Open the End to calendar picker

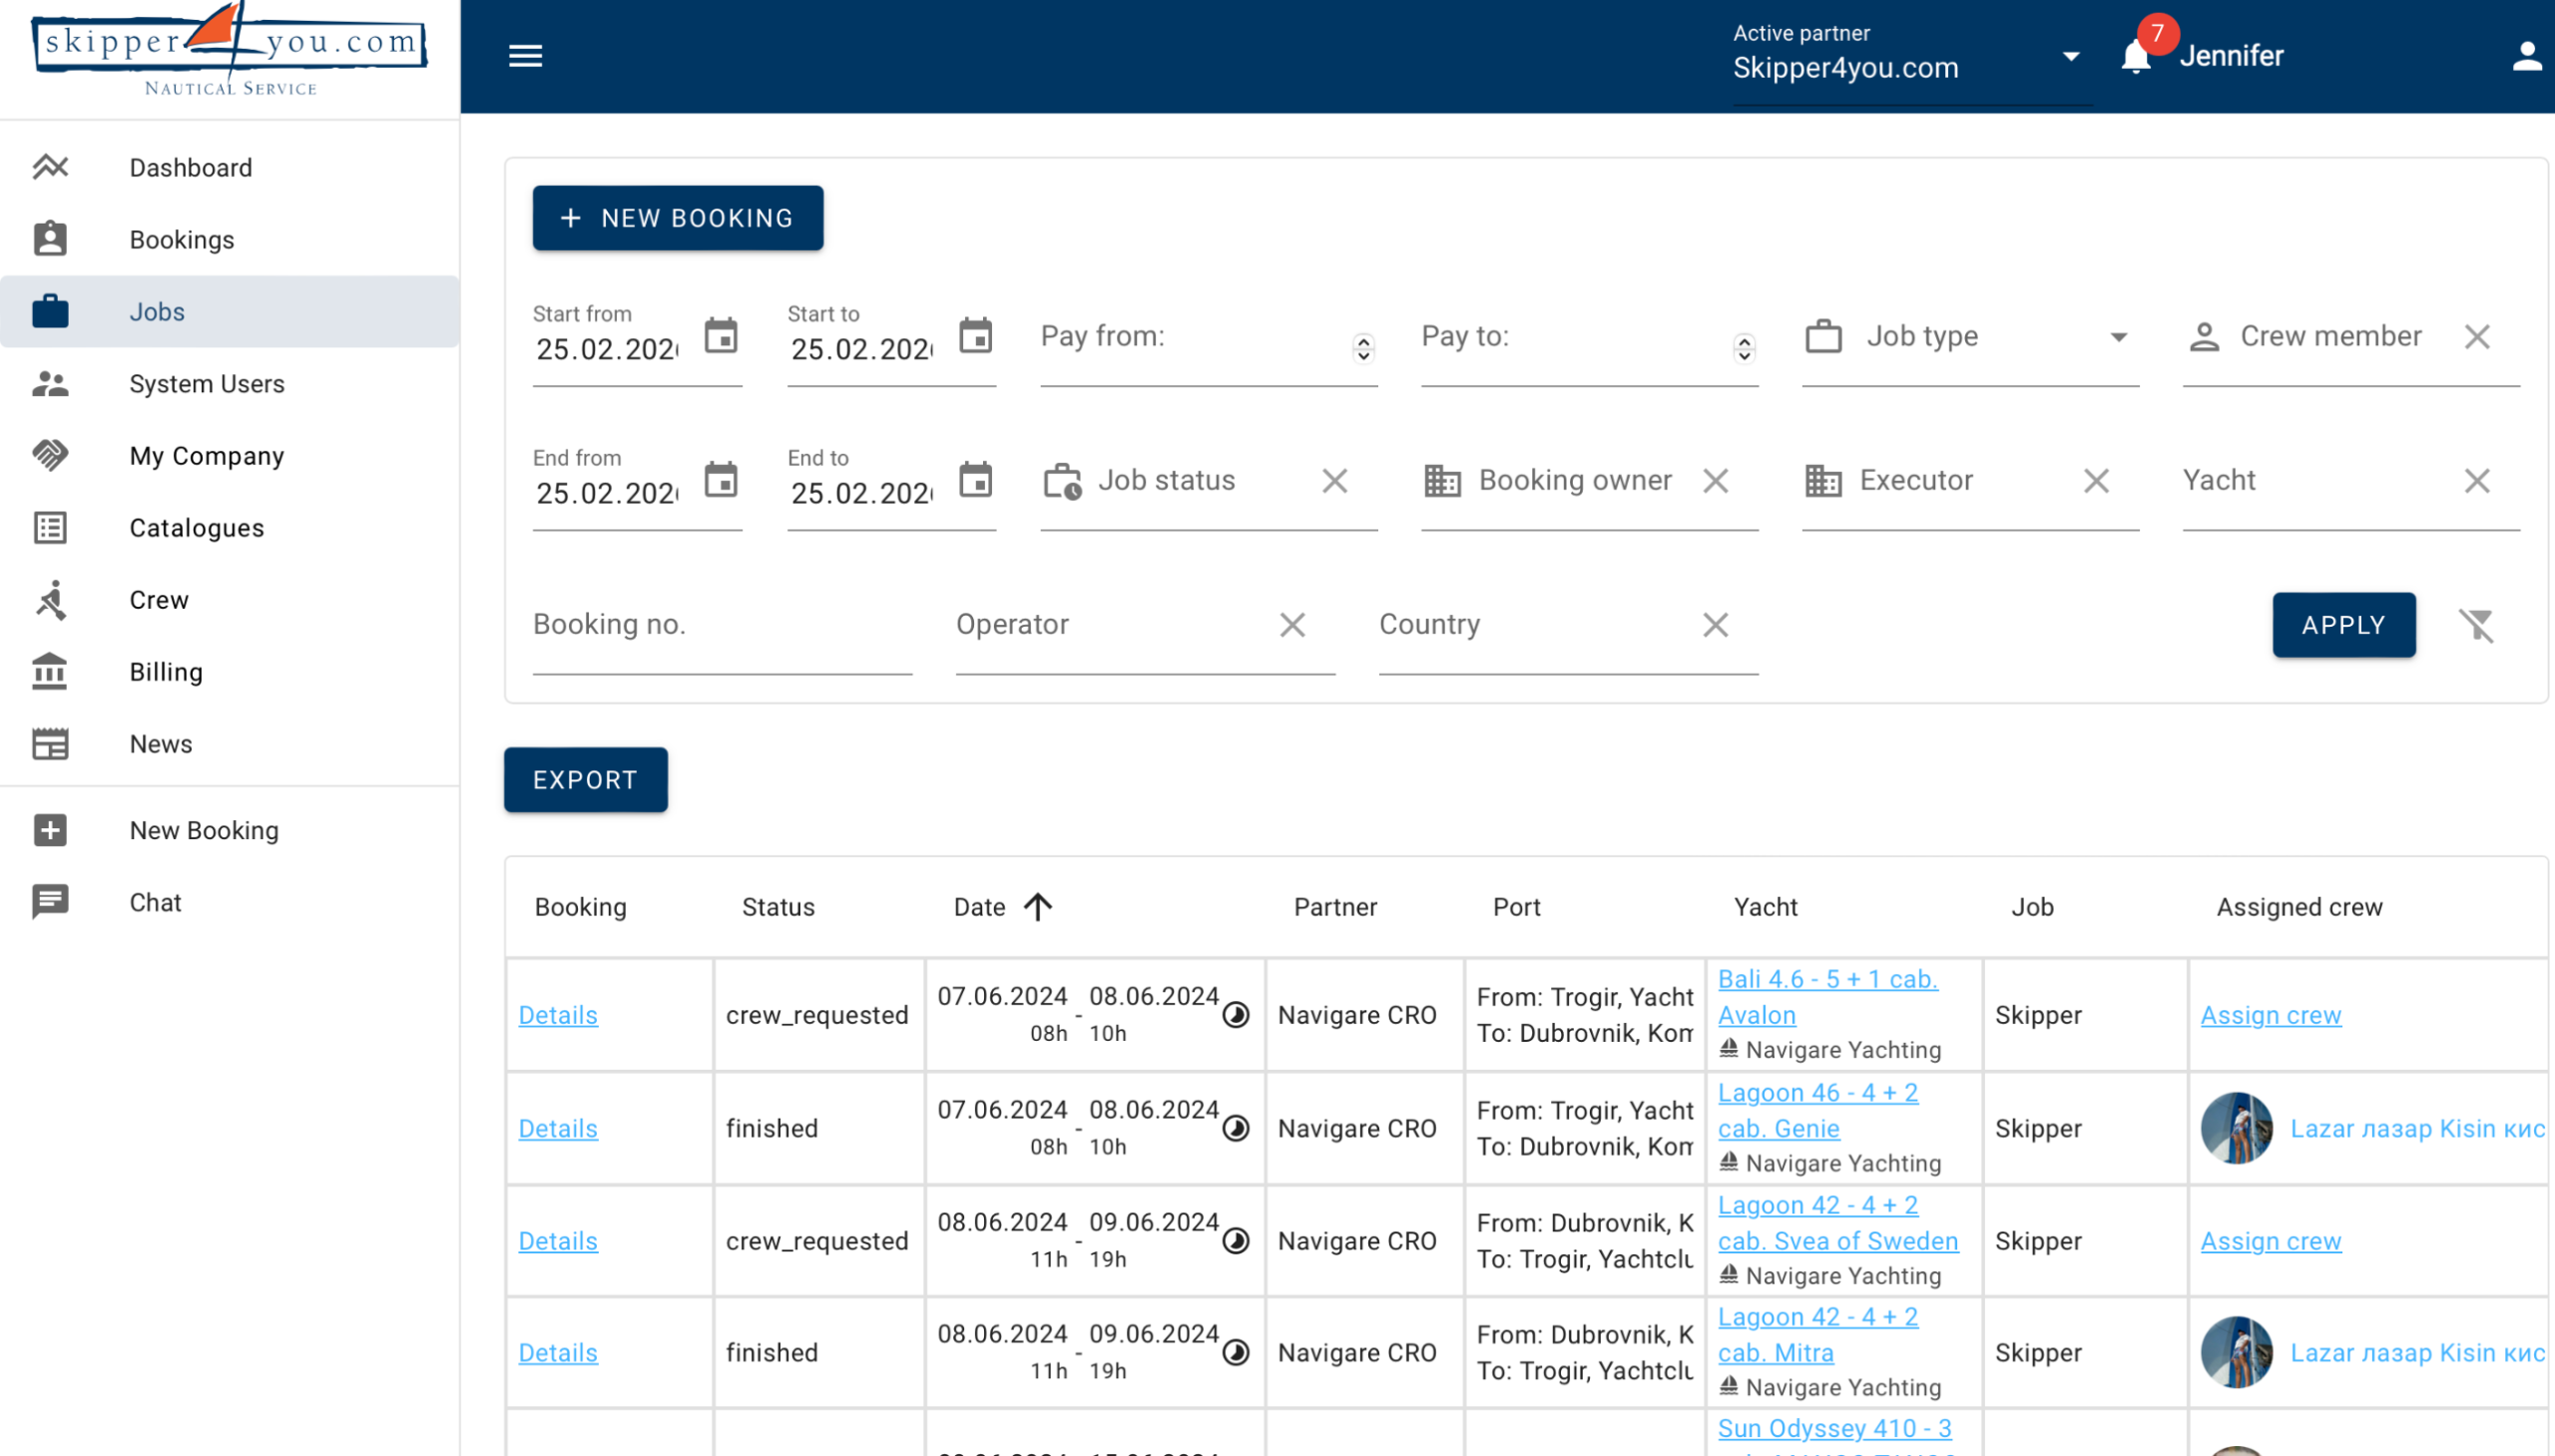(975, 480)
